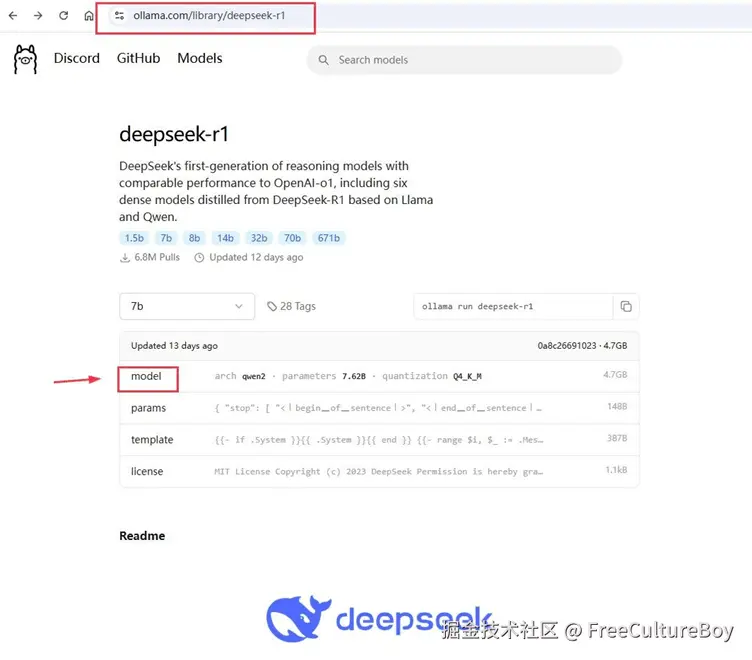This screenshot has height=660, width=752.
Task: Reload the page with the refresh icon
Action: click(x=63, y=16)
